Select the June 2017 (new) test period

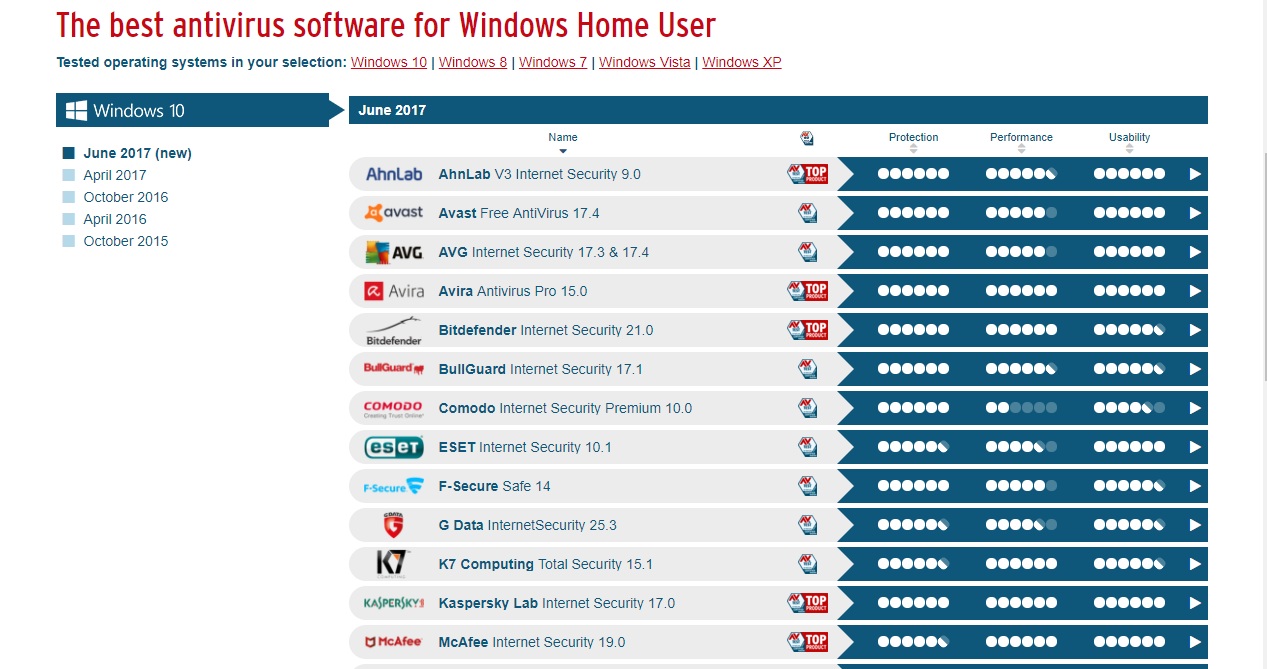[x=137, y=153]
